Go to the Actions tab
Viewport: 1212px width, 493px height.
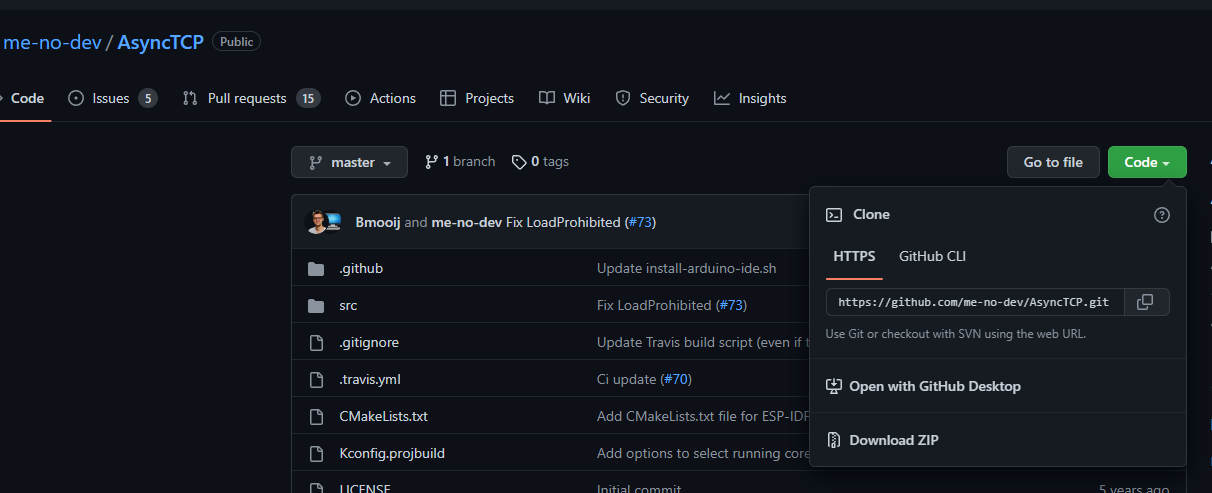click(x=380, y=98)
